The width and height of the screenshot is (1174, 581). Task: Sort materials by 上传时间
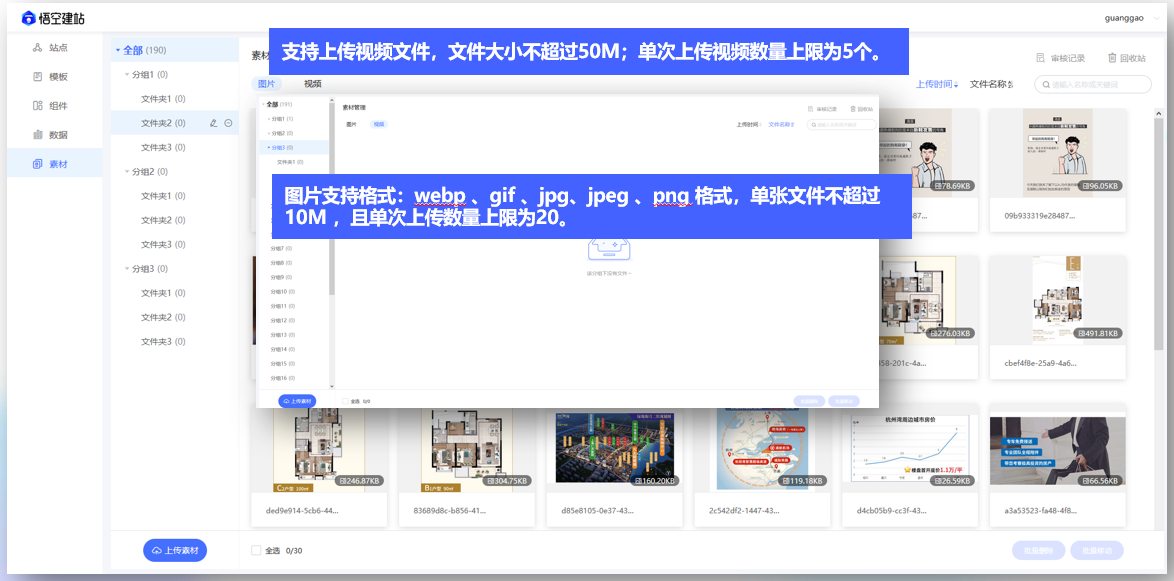click(x=936, y=85)
